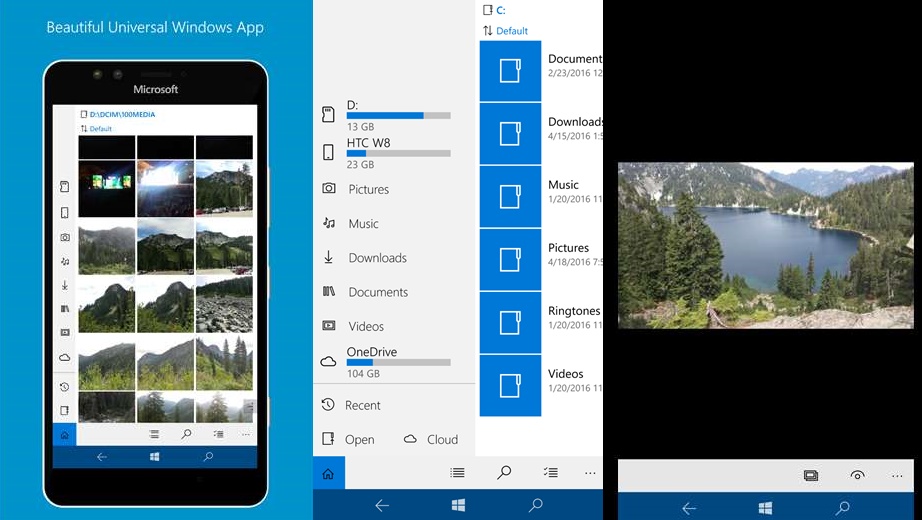Select Documents in the sidebar menu

tap(377, 292)
